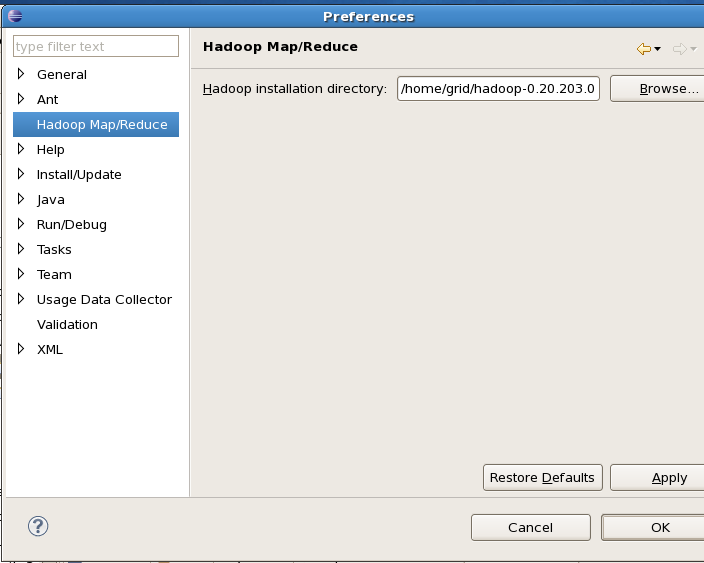
Task: Select the Validation preferences entry
Action: (x=67, y=325)
